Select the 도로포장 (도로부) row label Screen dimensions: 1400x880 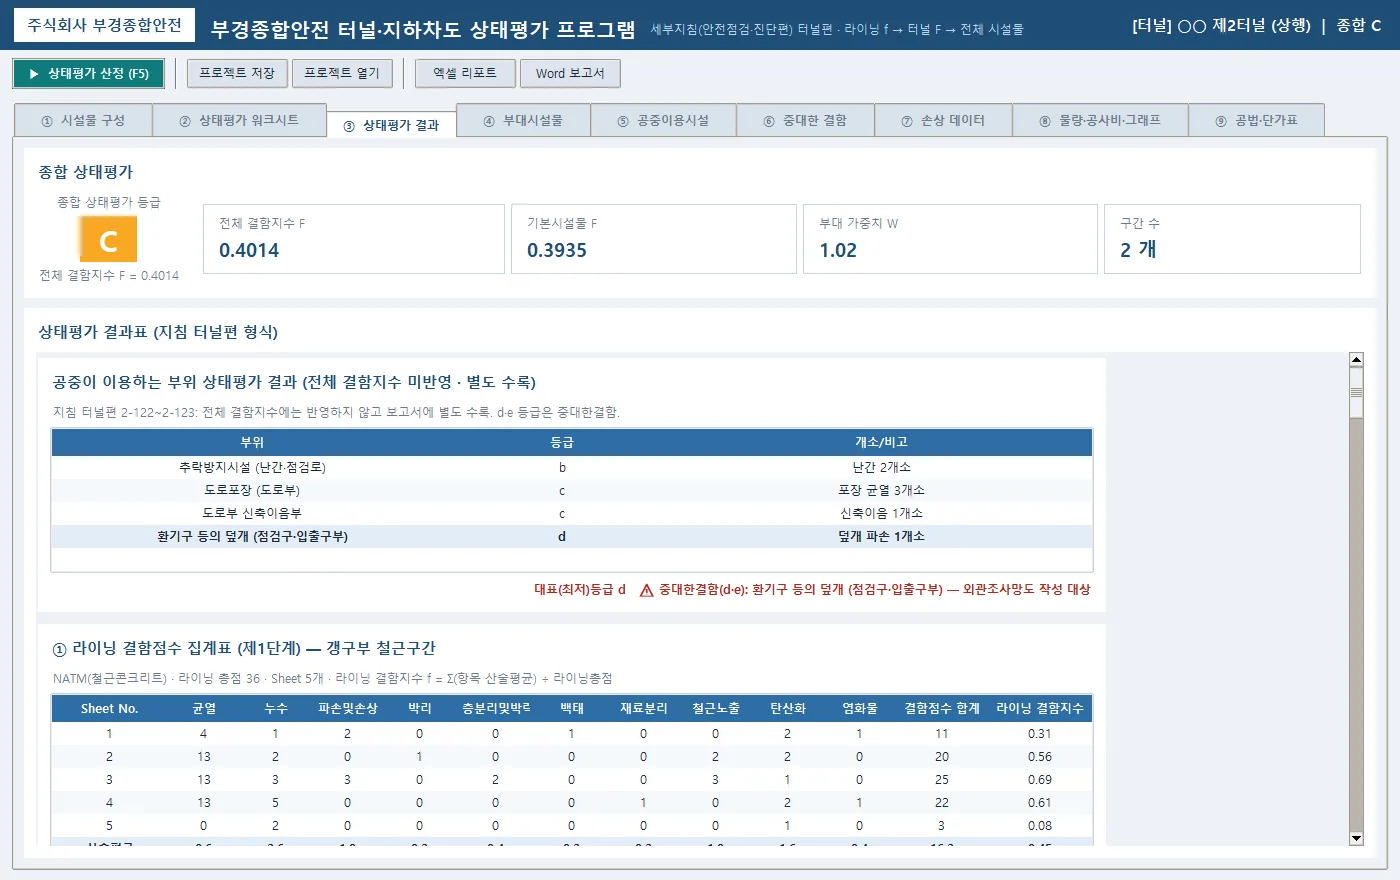point(252,490)
